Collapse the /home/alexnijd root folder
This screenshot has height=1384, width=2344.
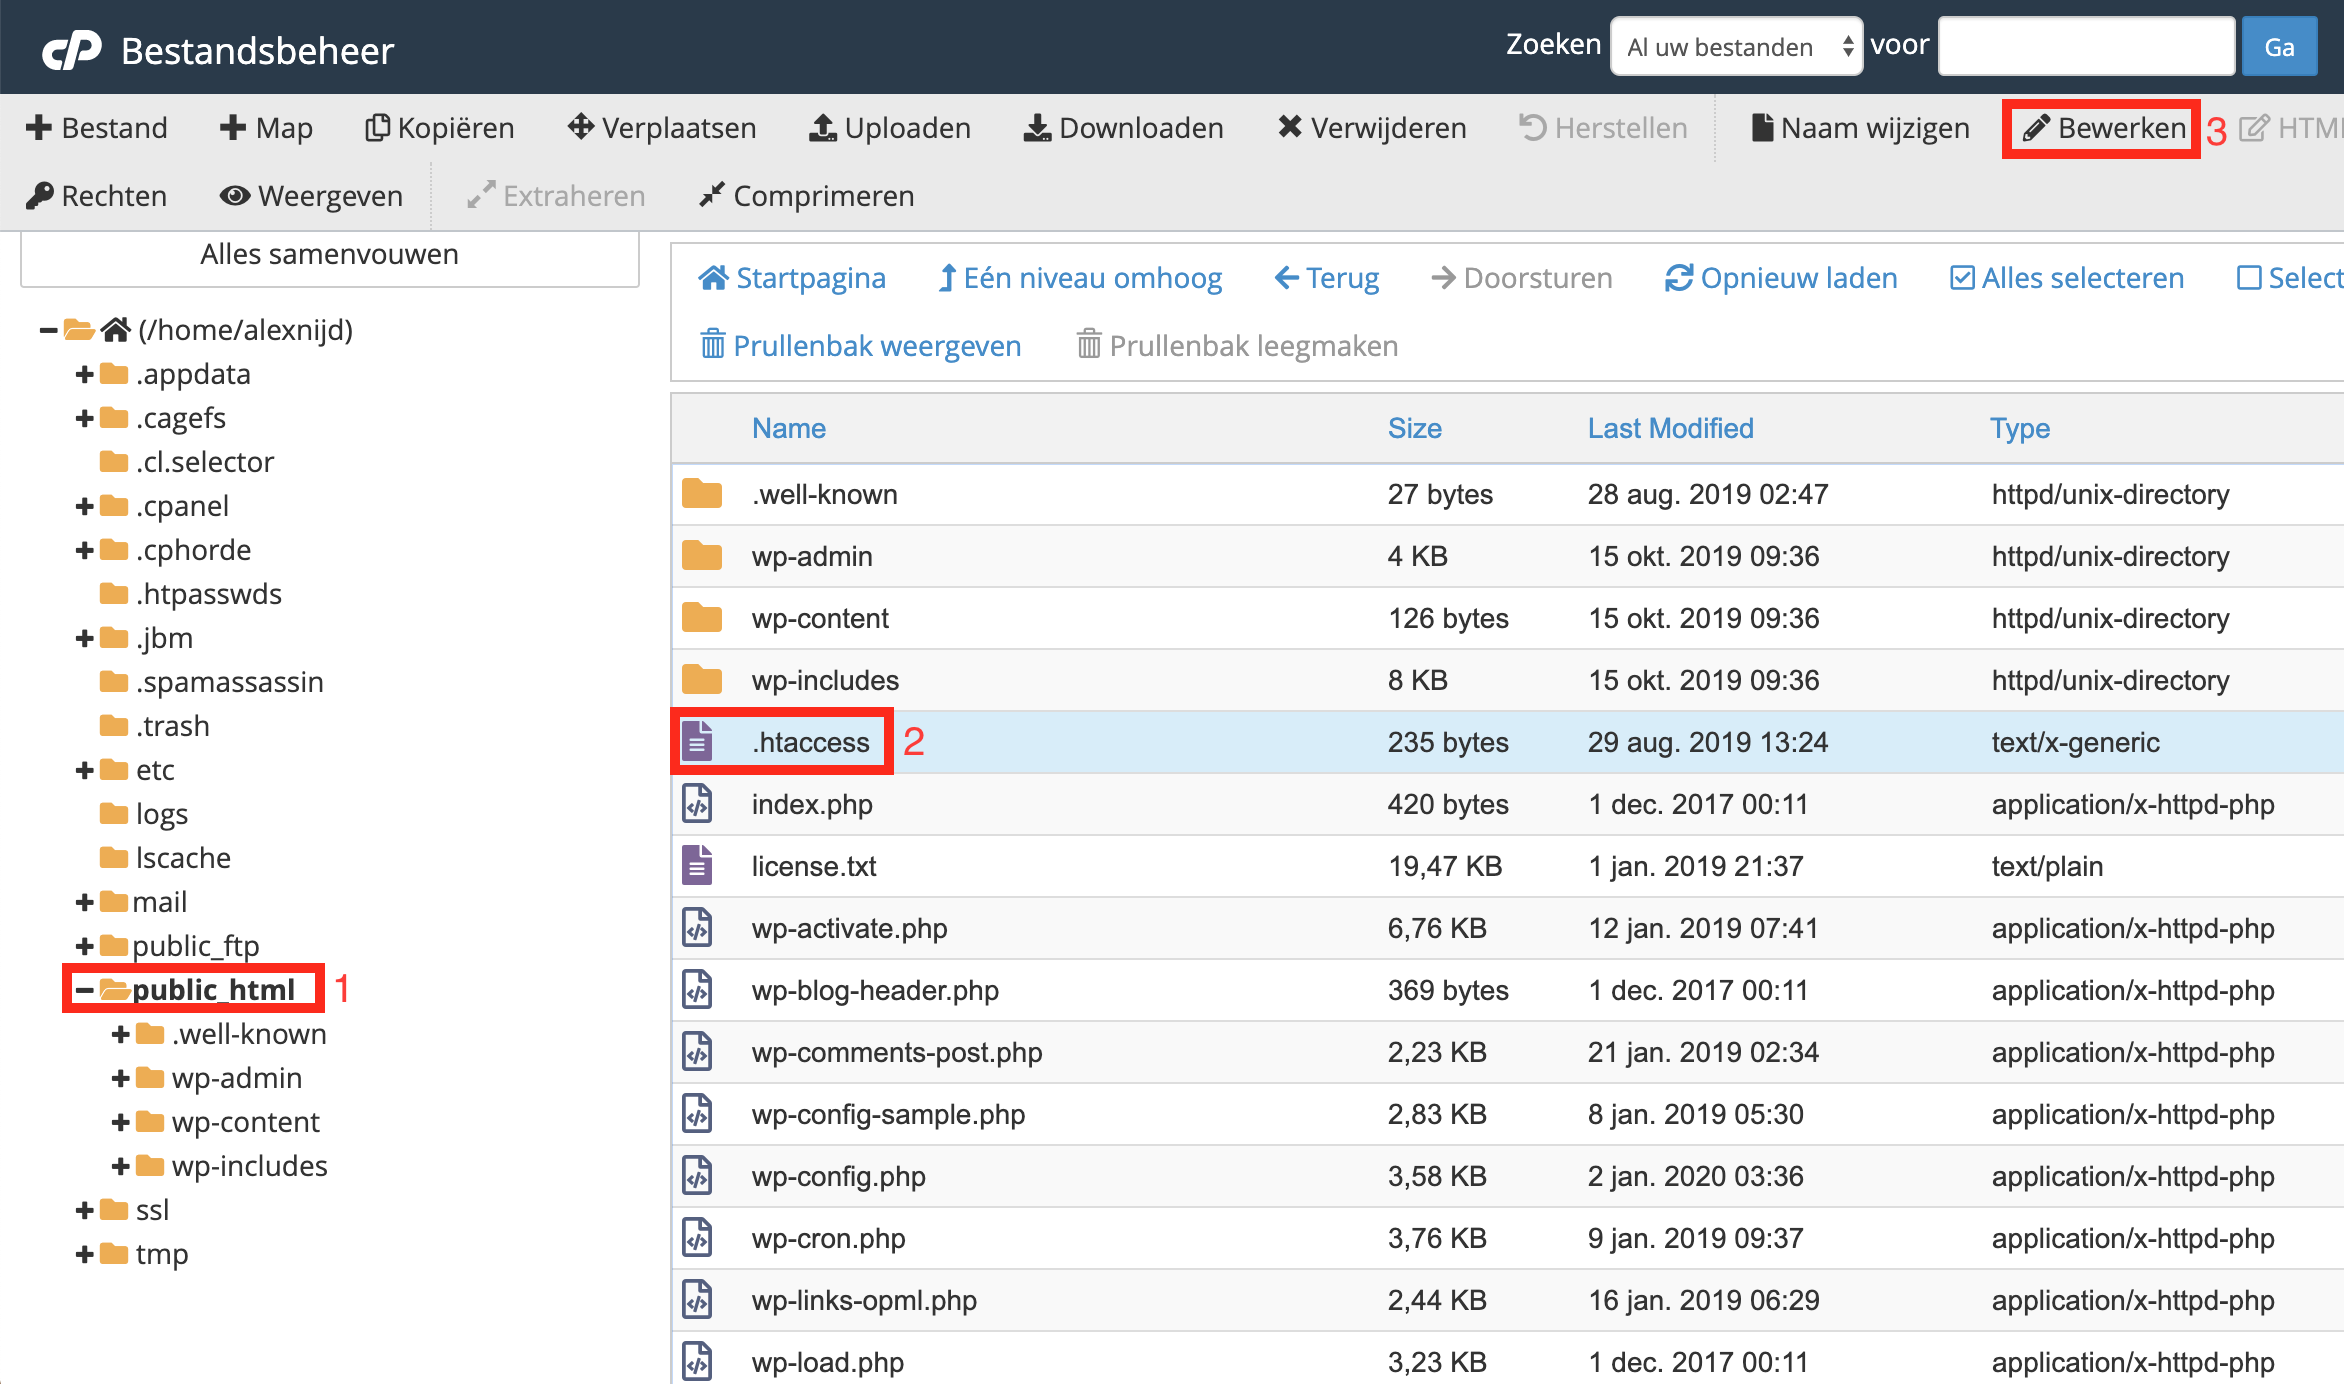click(x=47, y=330)
